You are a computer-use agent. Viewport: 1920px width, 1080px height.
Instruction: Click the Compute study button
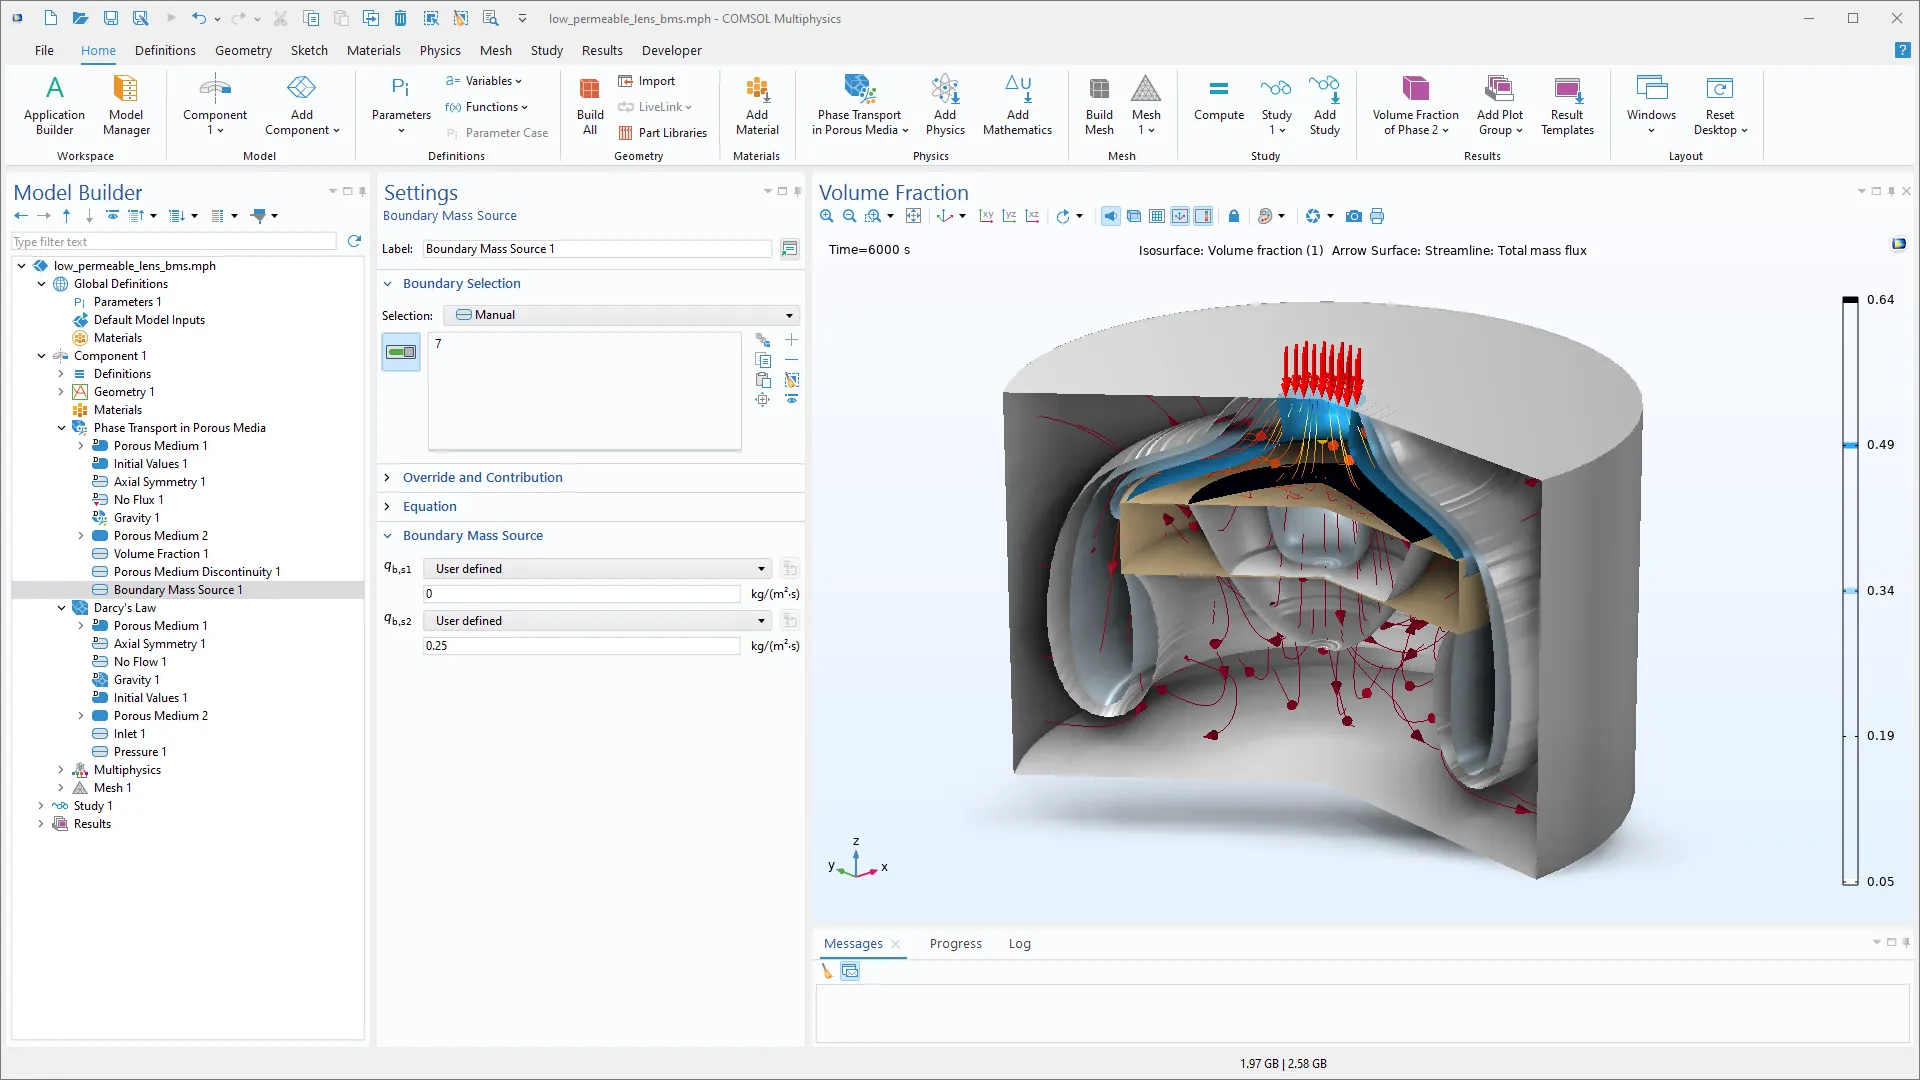[x=1218, y=100]
